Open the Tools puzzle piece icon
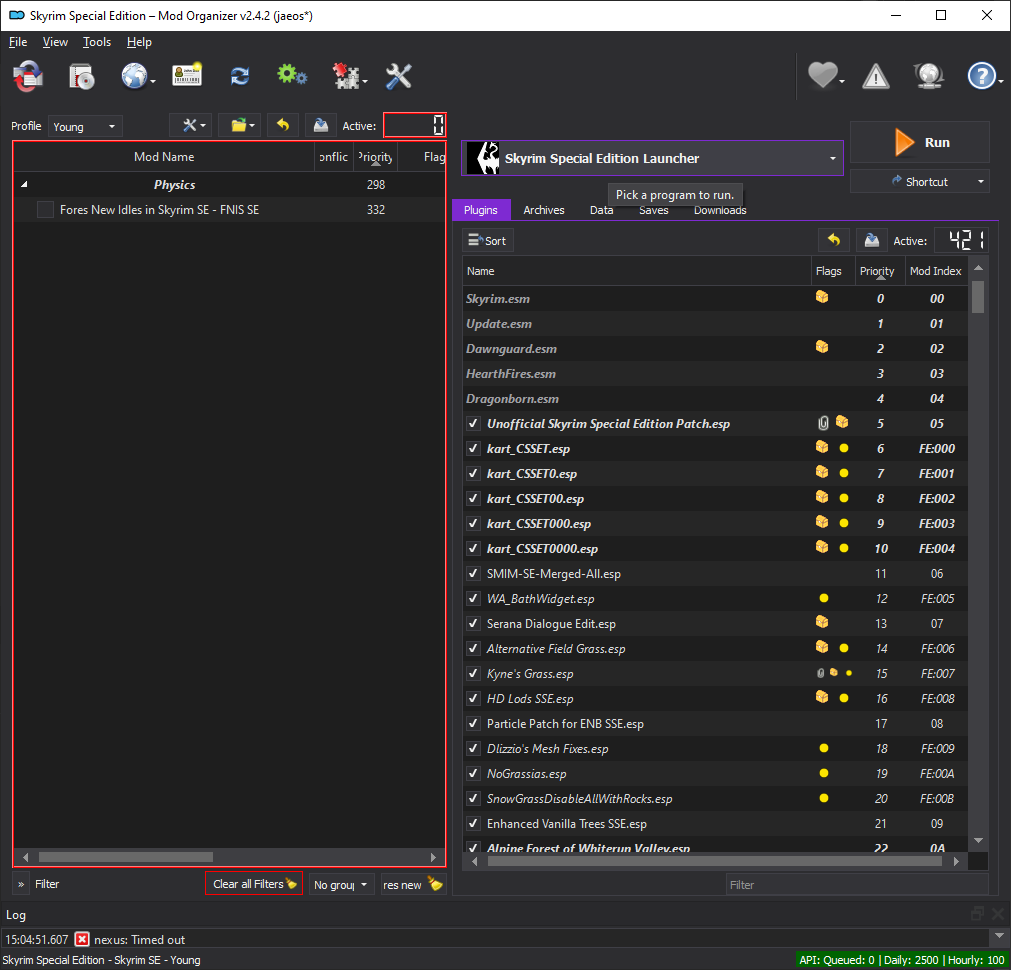The height and width of the screenshot is (970, 1011). coord(346,76)
